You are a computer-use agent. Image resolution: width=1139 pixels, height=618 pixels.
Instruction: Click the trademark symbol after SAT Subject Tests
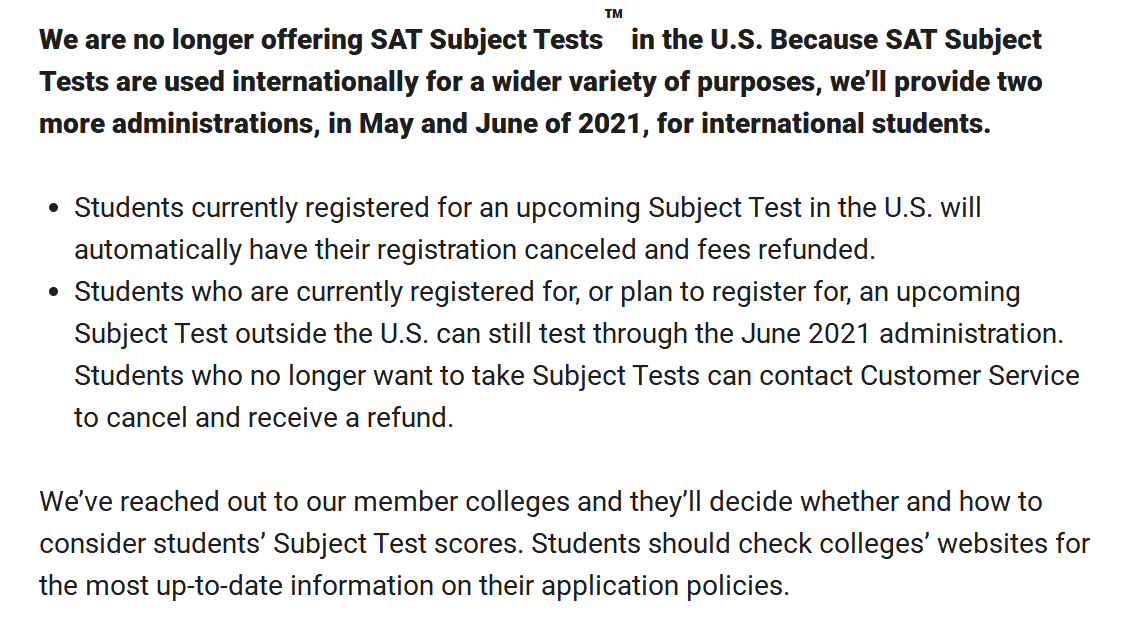pyautogui.click(x=614, y=14)
